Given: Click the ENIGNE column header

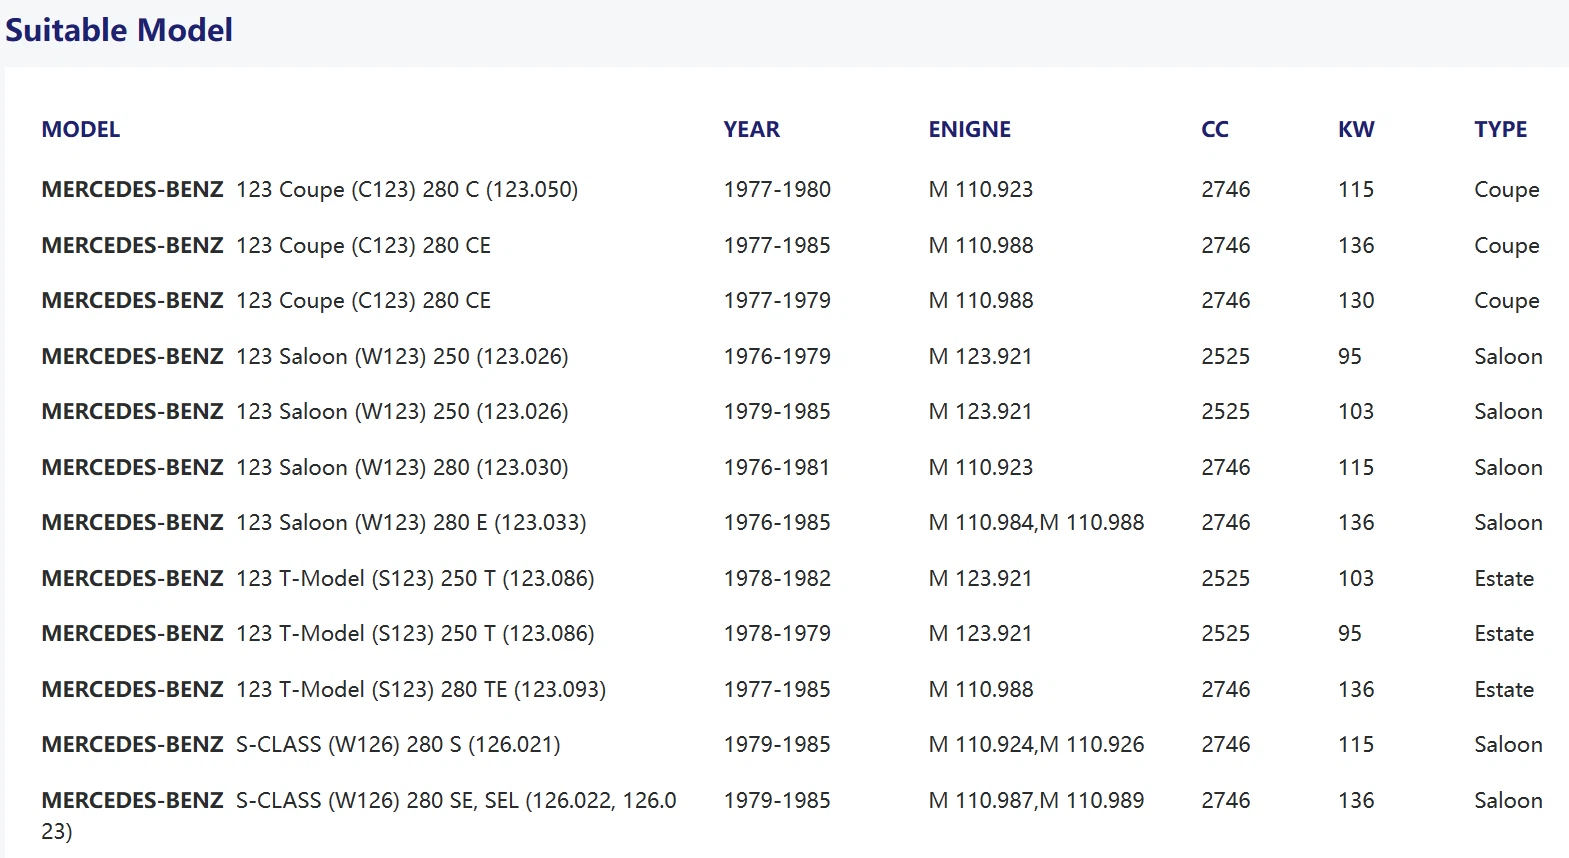Looking at the screenshot, I should pos(970,129).
